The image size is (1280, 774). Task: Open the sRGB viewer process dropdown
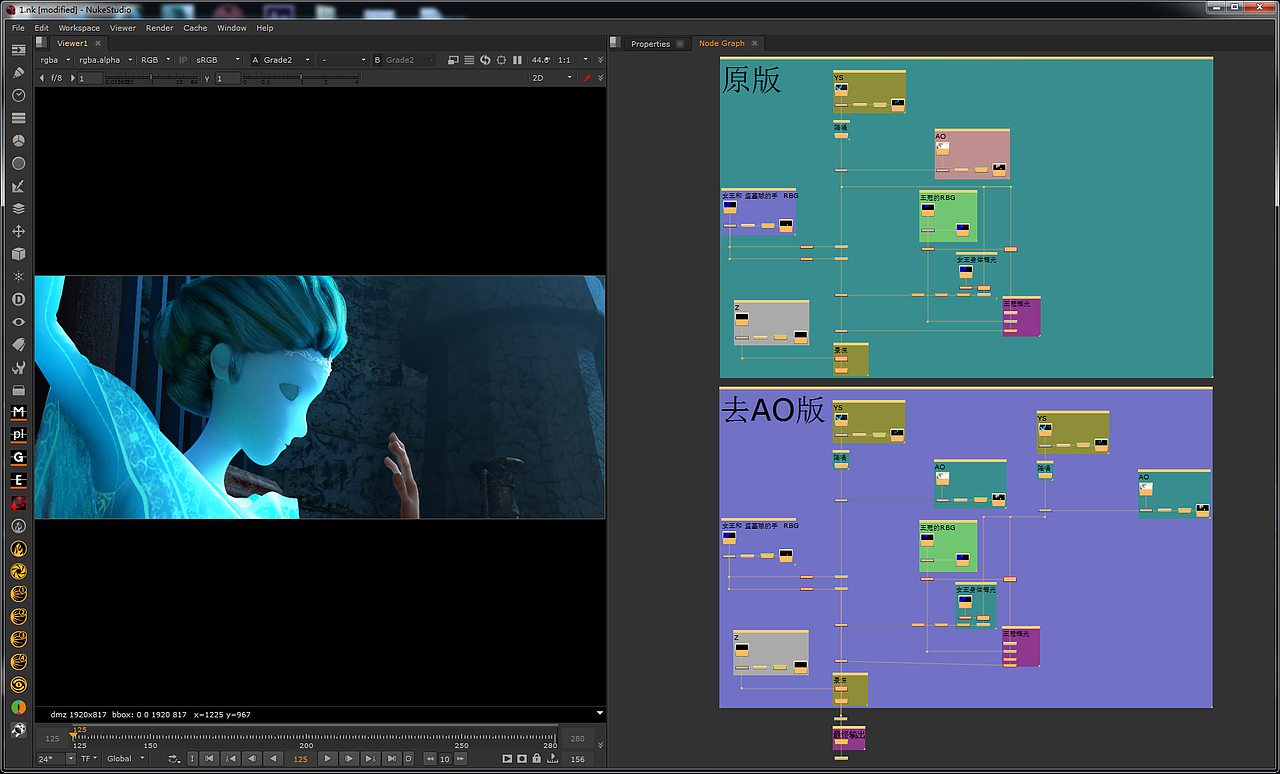pyautogui.click(x=217, y=60)
